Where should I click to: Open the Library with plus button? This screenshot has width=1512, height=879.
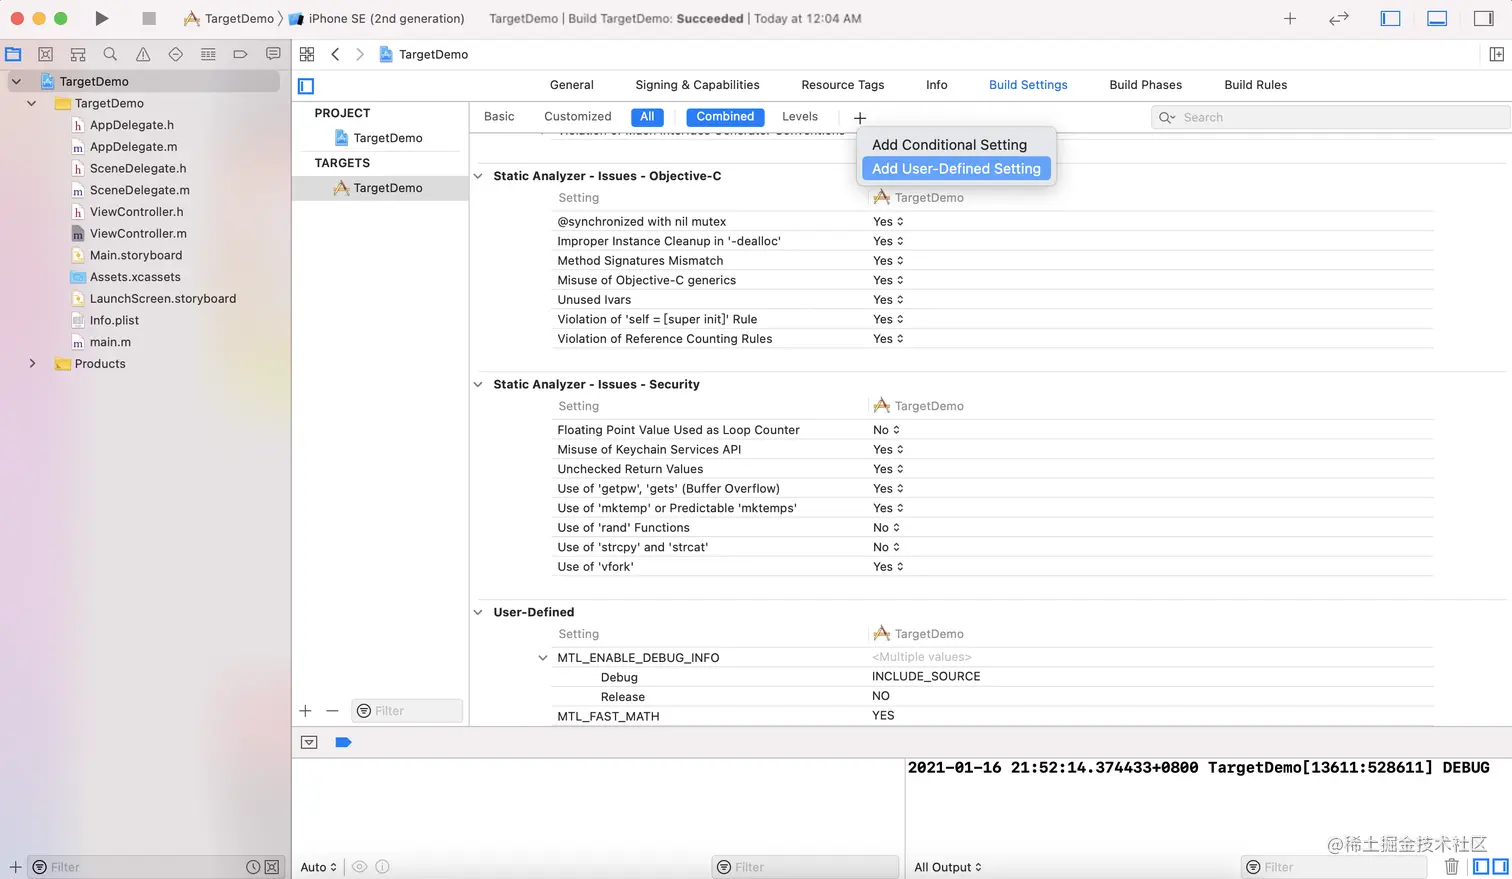point(1290,18)
